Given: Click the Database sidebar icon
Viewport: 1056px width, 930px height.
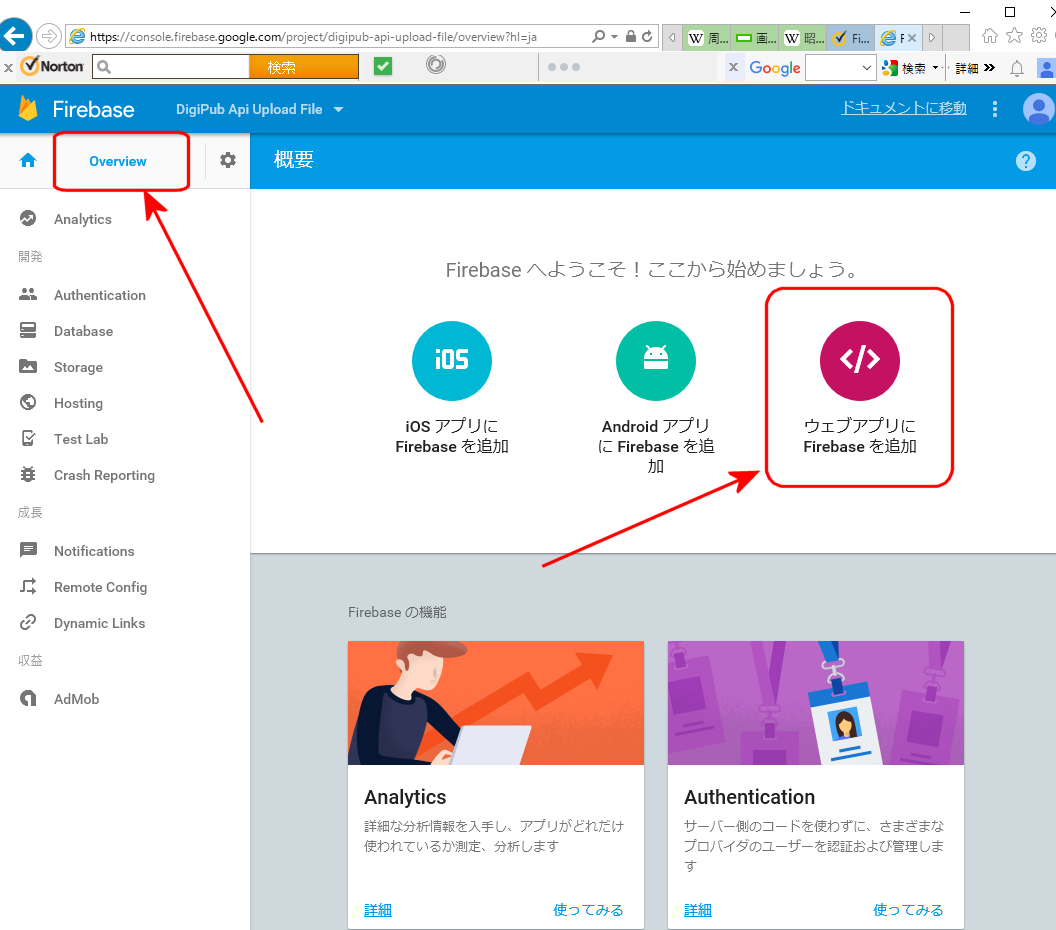Looking at the screenshot, I should click(x=28, y=330).
